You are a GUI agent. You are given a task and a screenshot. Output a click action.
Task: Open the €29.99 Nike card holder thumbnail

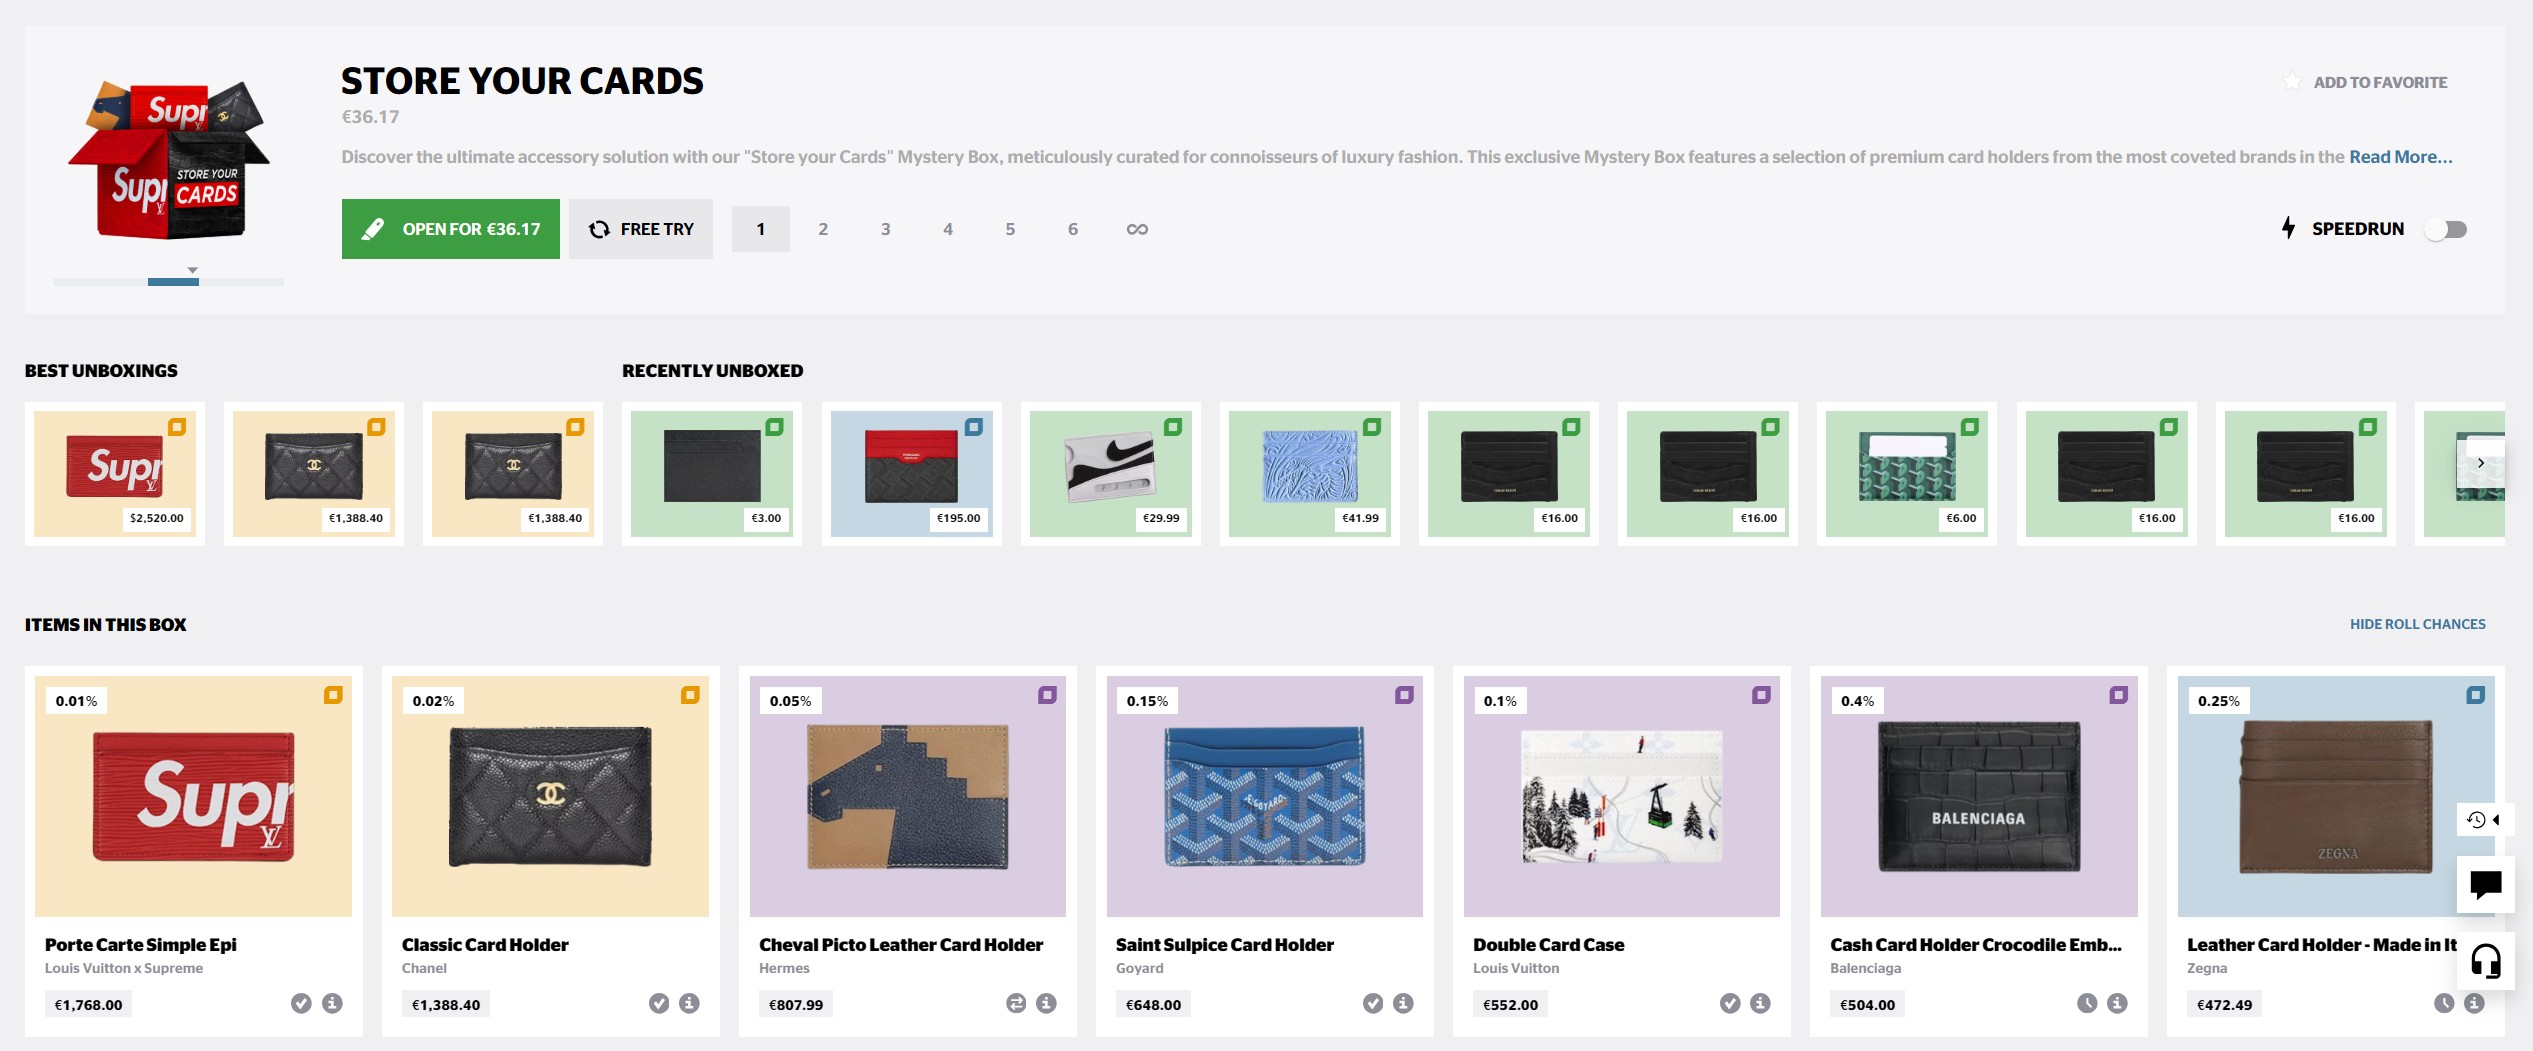pyautogui.click(x=1111, y=473)
